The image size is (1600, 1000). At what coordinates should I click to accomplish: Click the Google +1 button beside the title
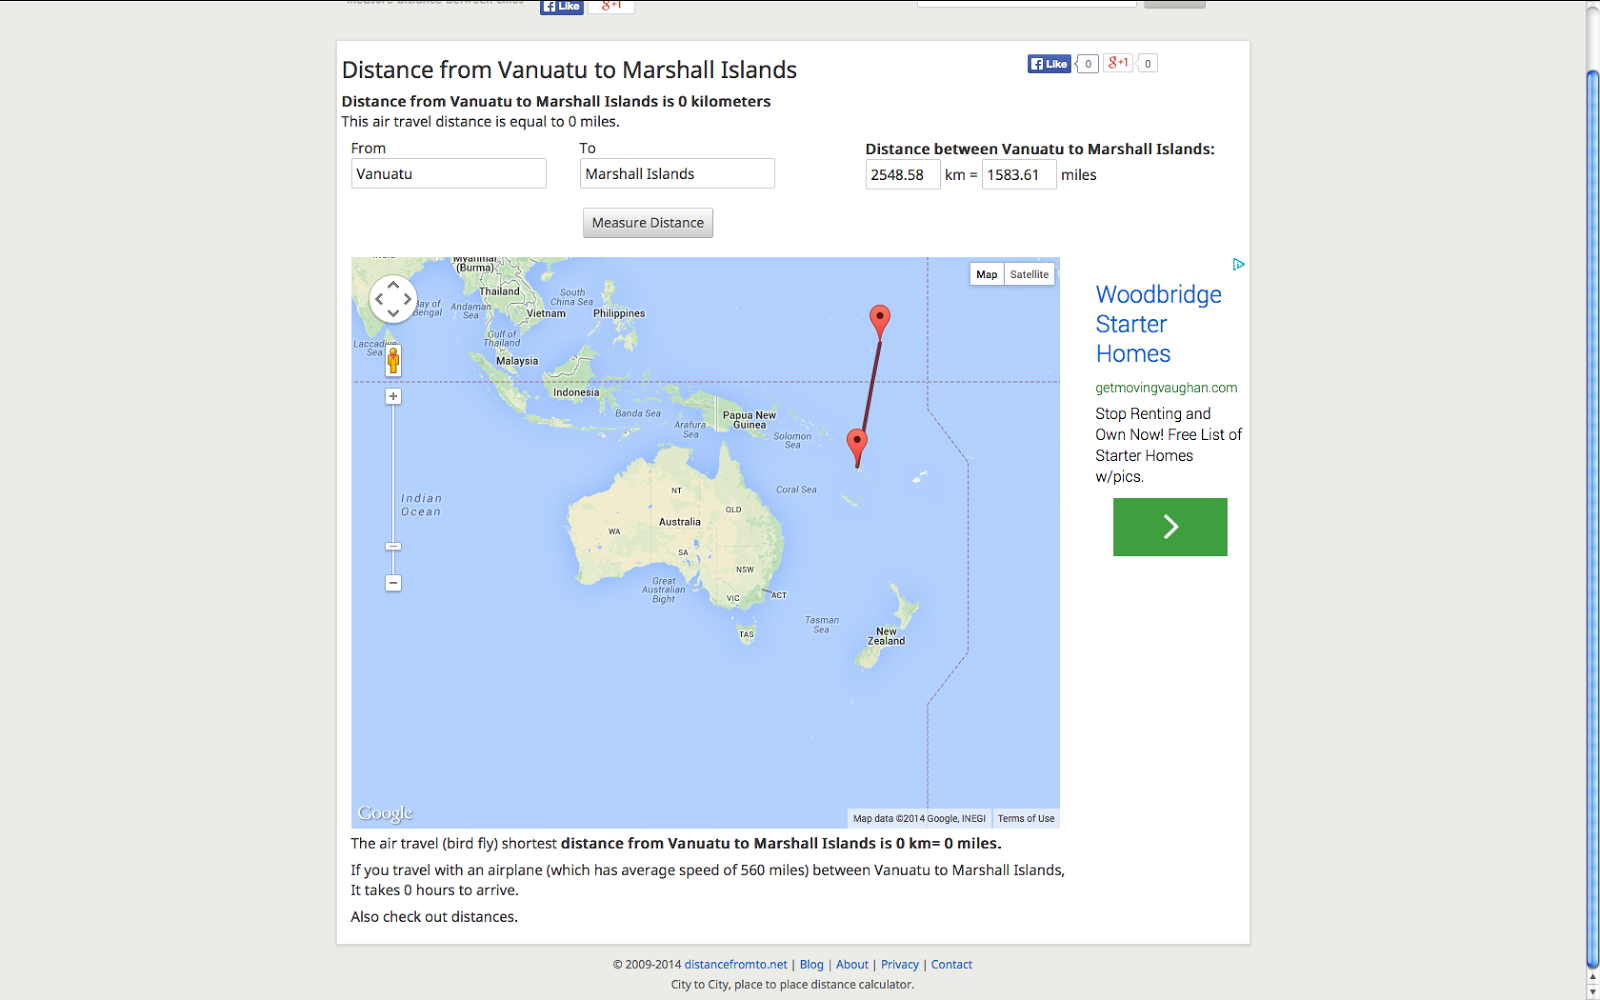tap(1118, 63)
